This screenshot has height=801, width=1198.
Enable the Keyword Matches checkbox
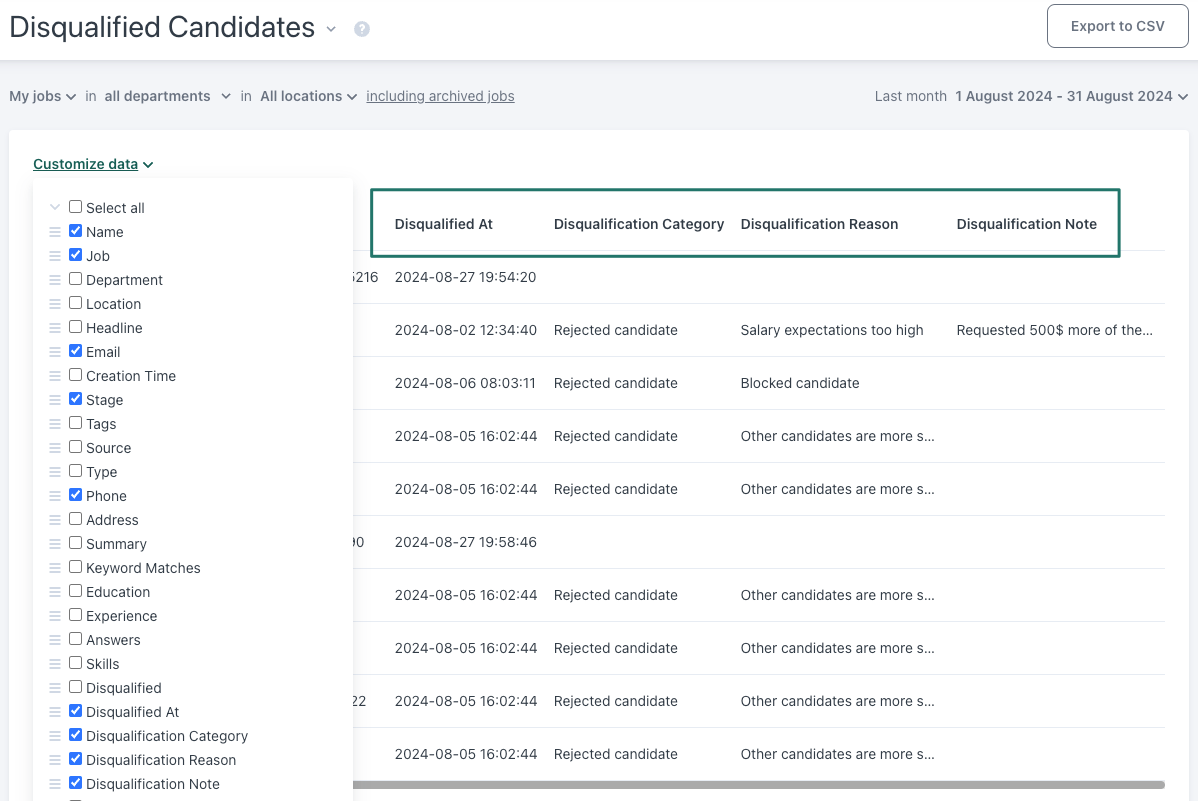(75, 567)
